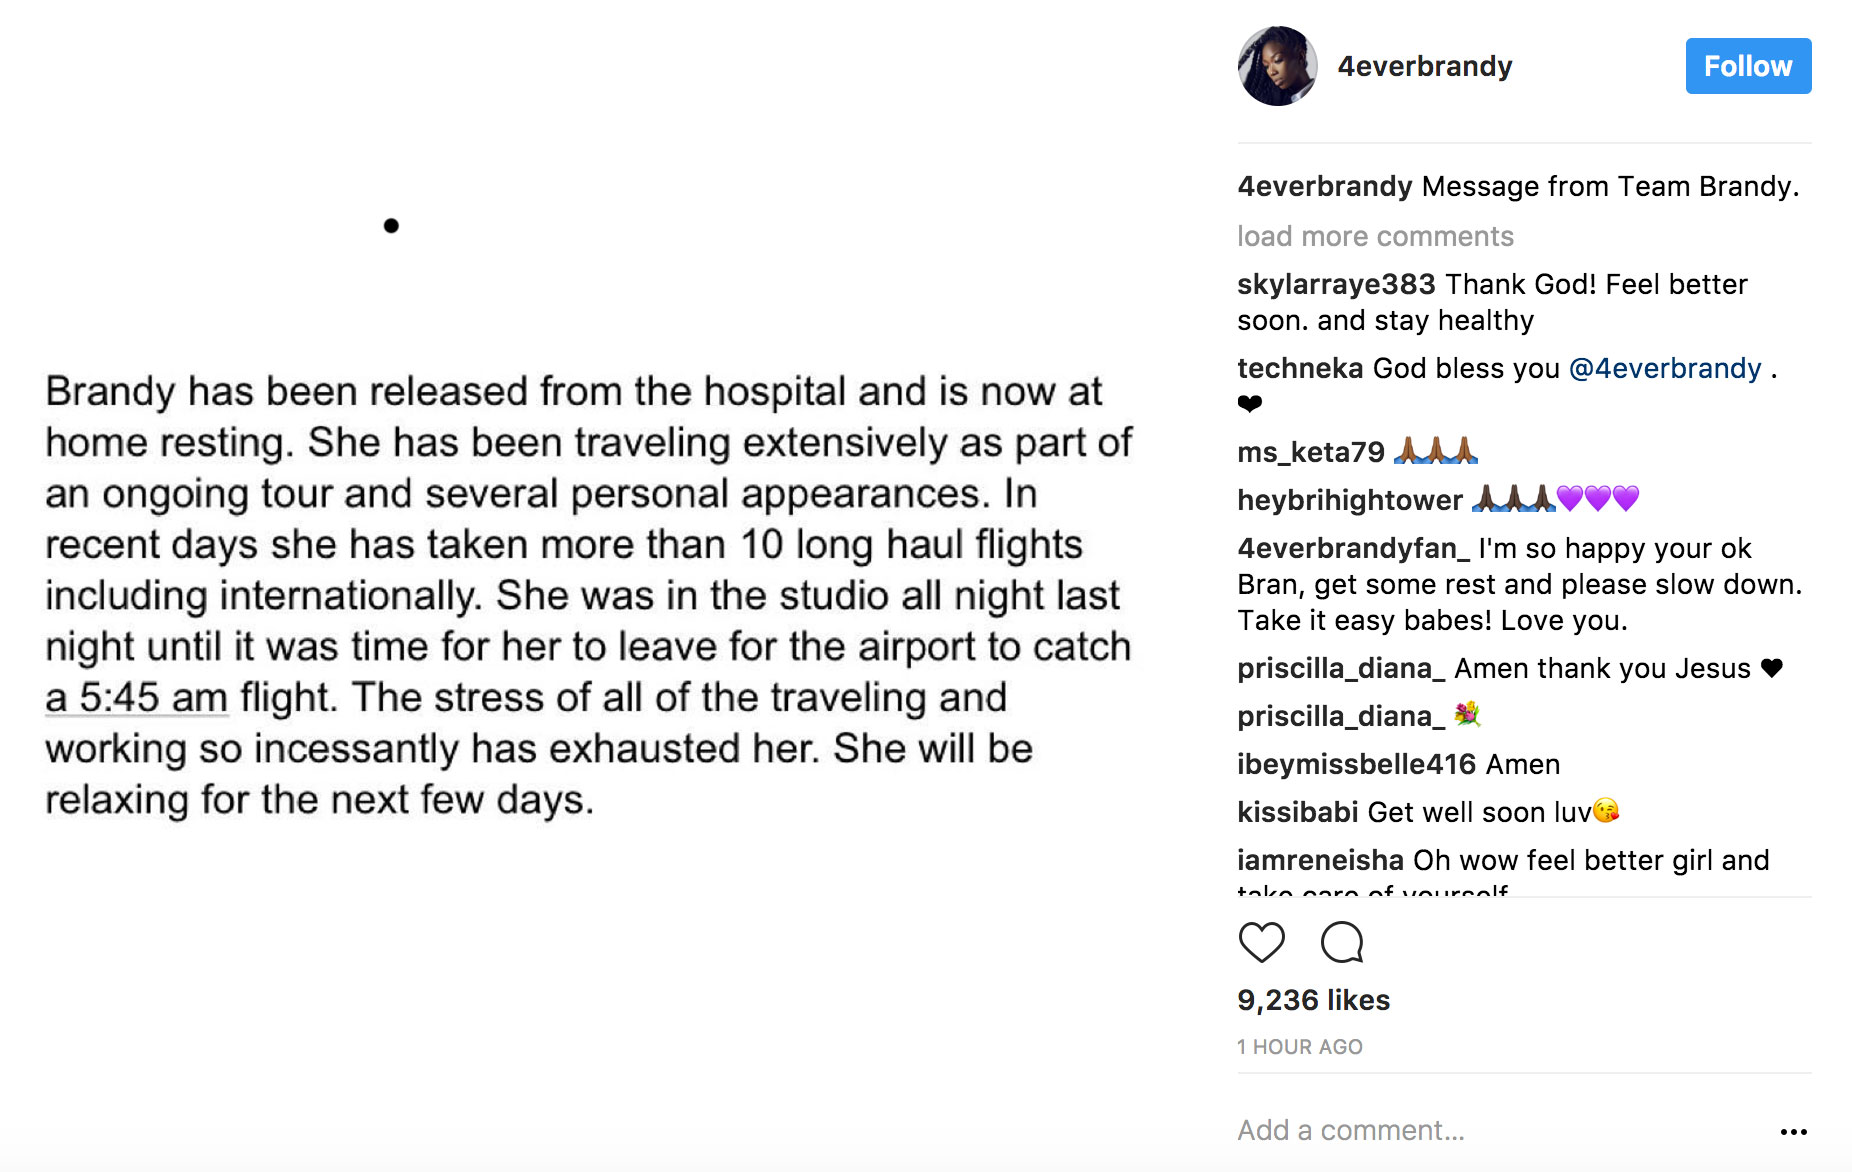This screenshot has width=1852, height=1172.
Task: Expand load more comments
Action: (x=1375, y=236)
